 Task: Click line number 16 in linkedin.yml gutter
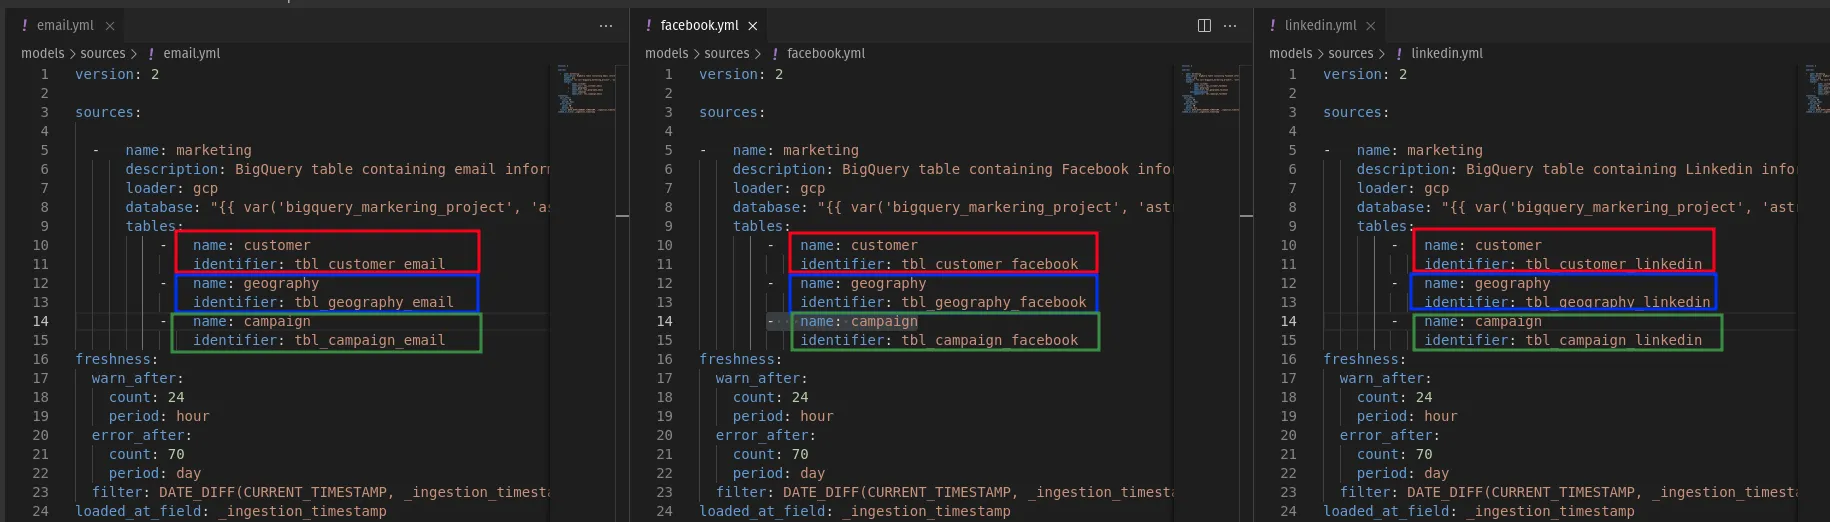pyautogui.click(x=1288, y=360)
